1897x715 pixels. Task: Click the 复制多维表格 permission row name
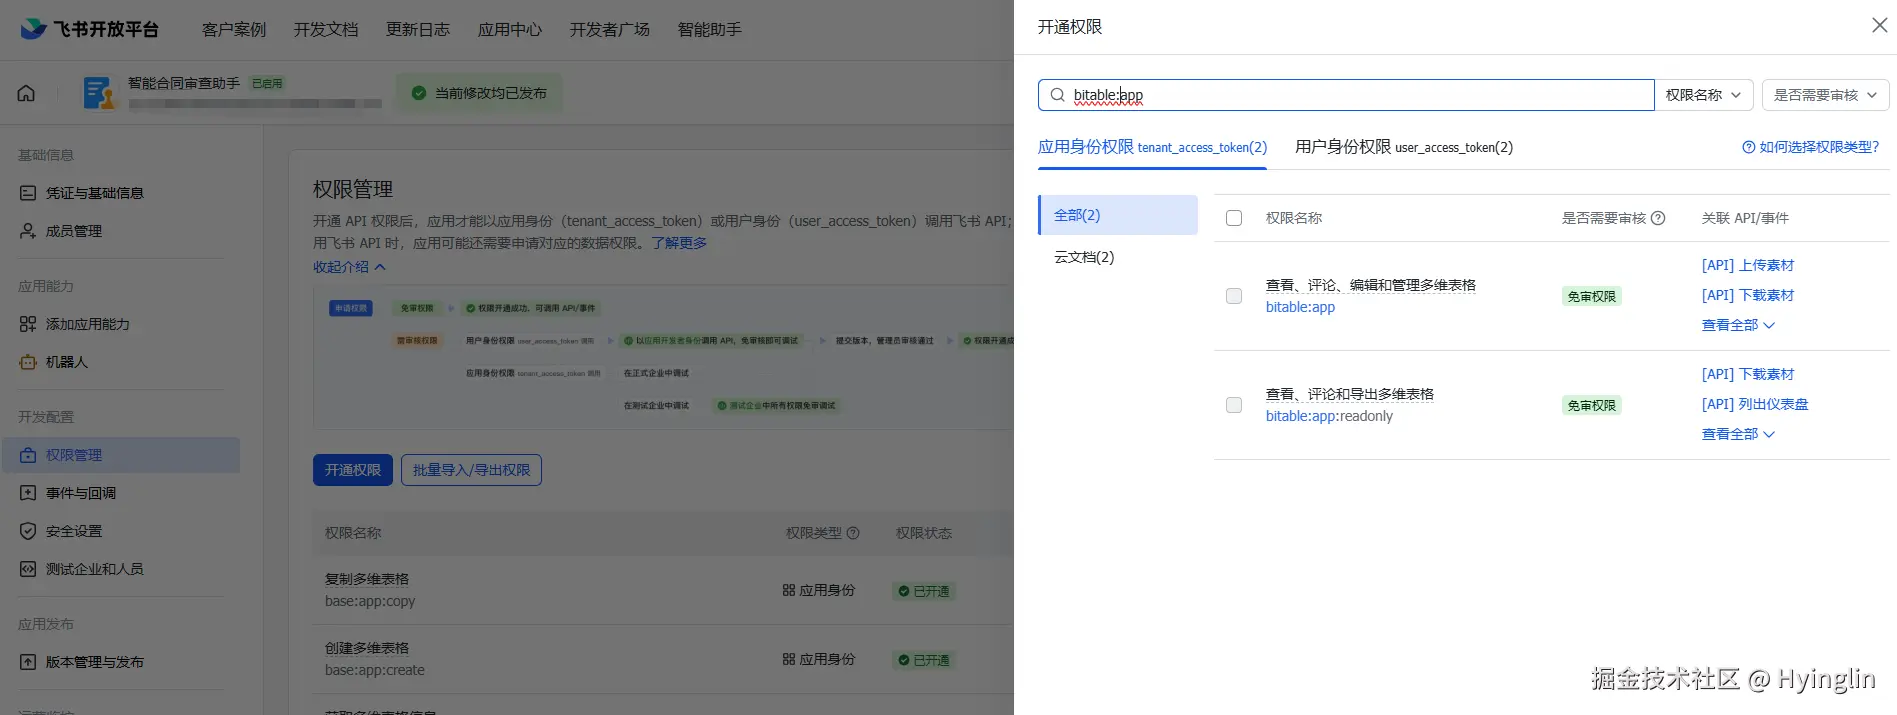[x=367, y=579]
